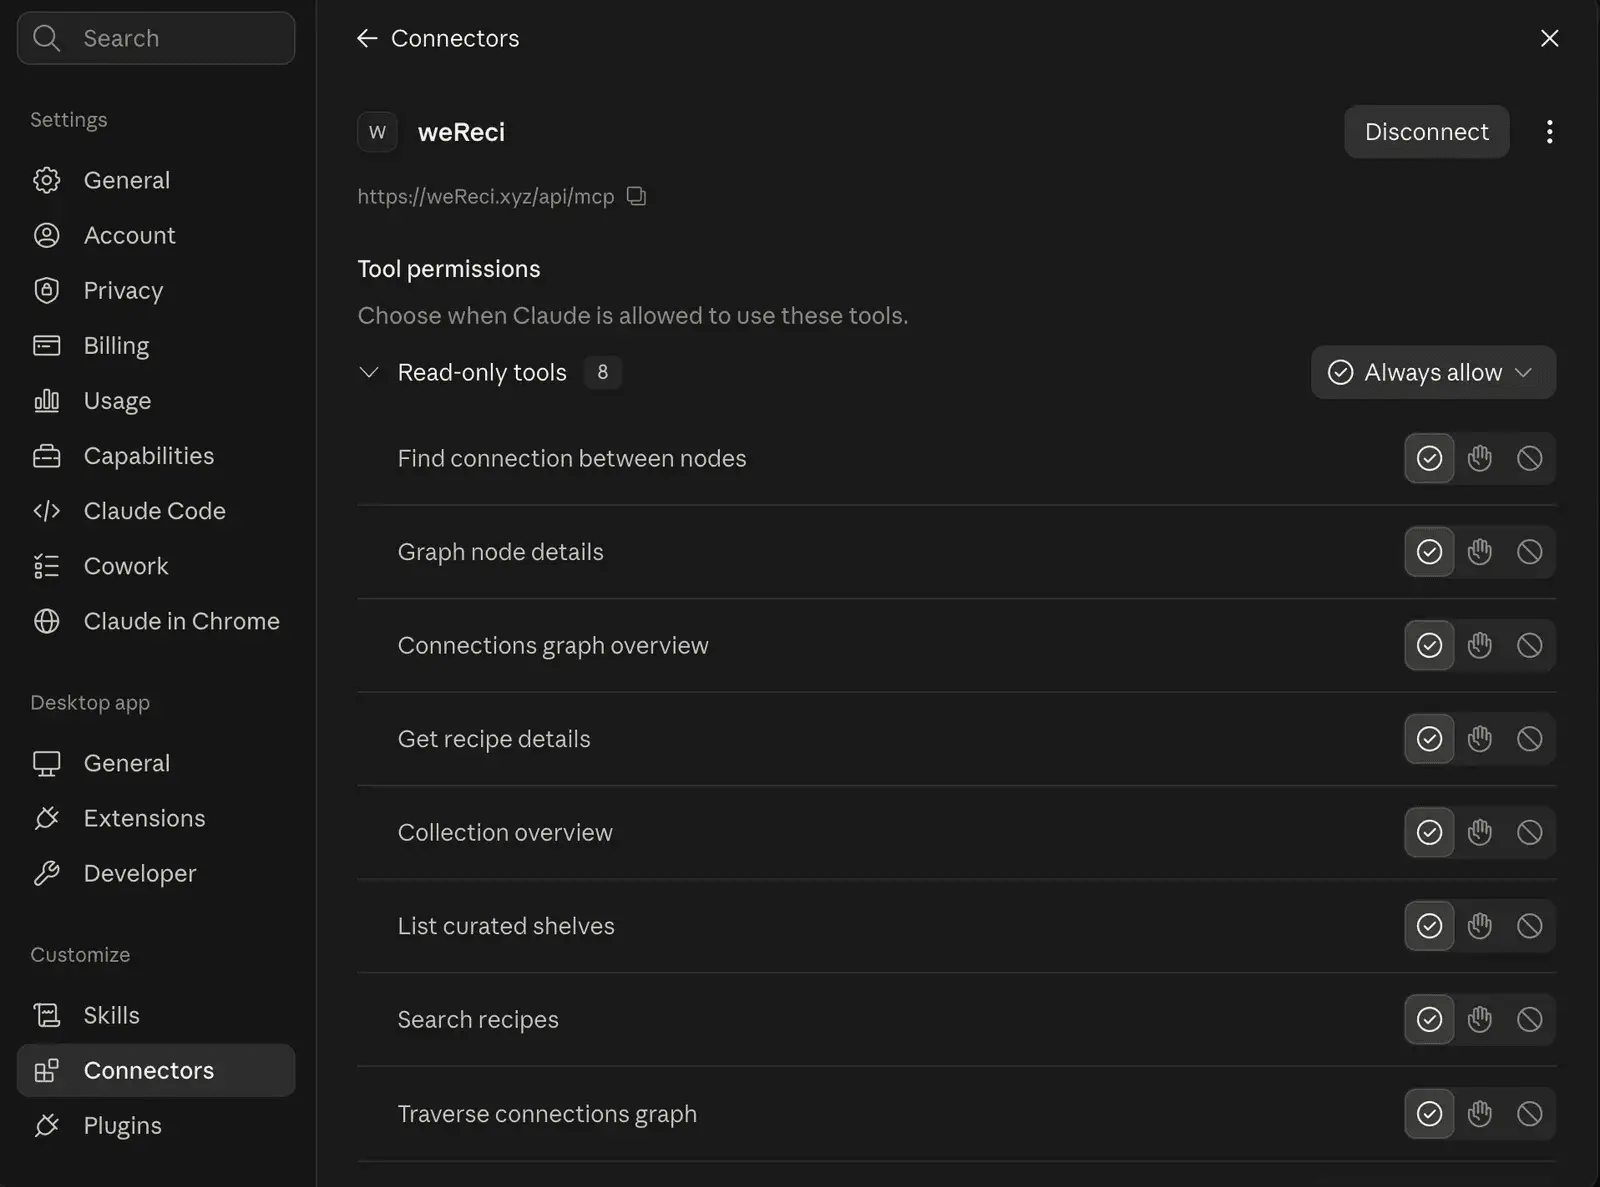1600x1187 pixels.
Task: Require approval for Get recipe details
Action: (1479, 739)
